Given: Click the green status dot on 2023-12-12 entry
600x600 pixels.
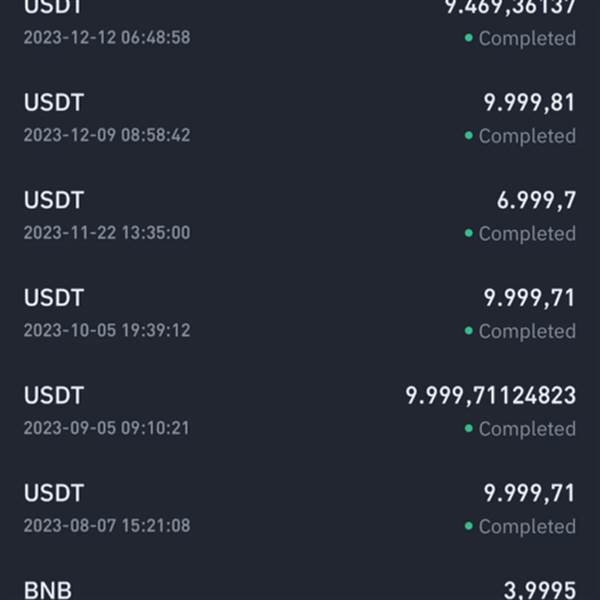Looking at the screenshot, I should click(468, 38).
